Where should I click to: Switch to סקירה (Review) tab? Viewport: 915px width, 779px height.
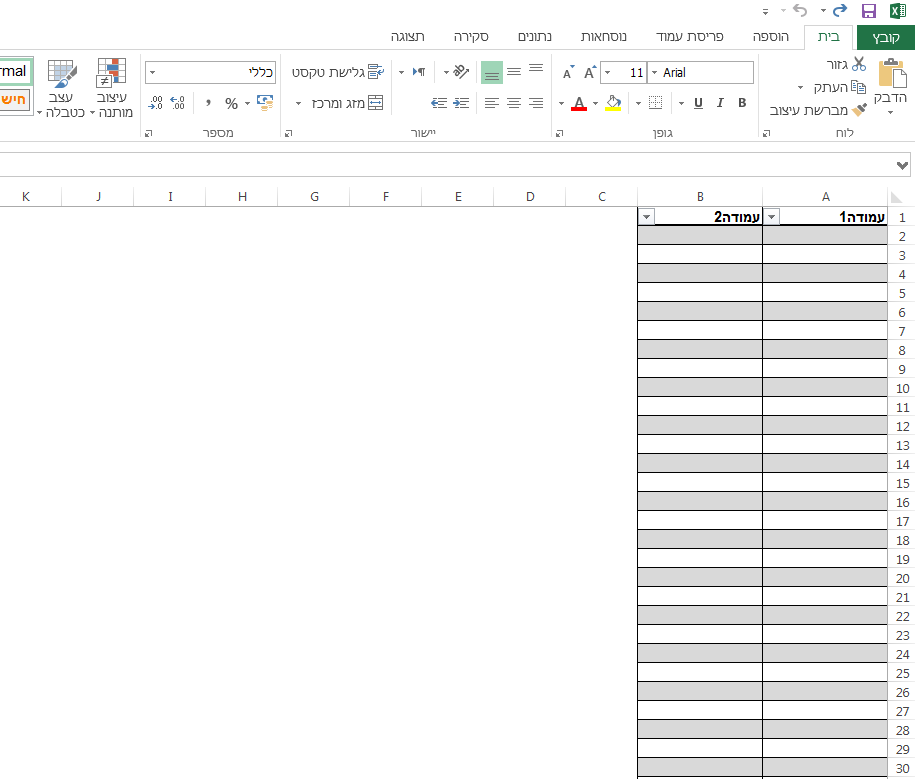[471, 37]
